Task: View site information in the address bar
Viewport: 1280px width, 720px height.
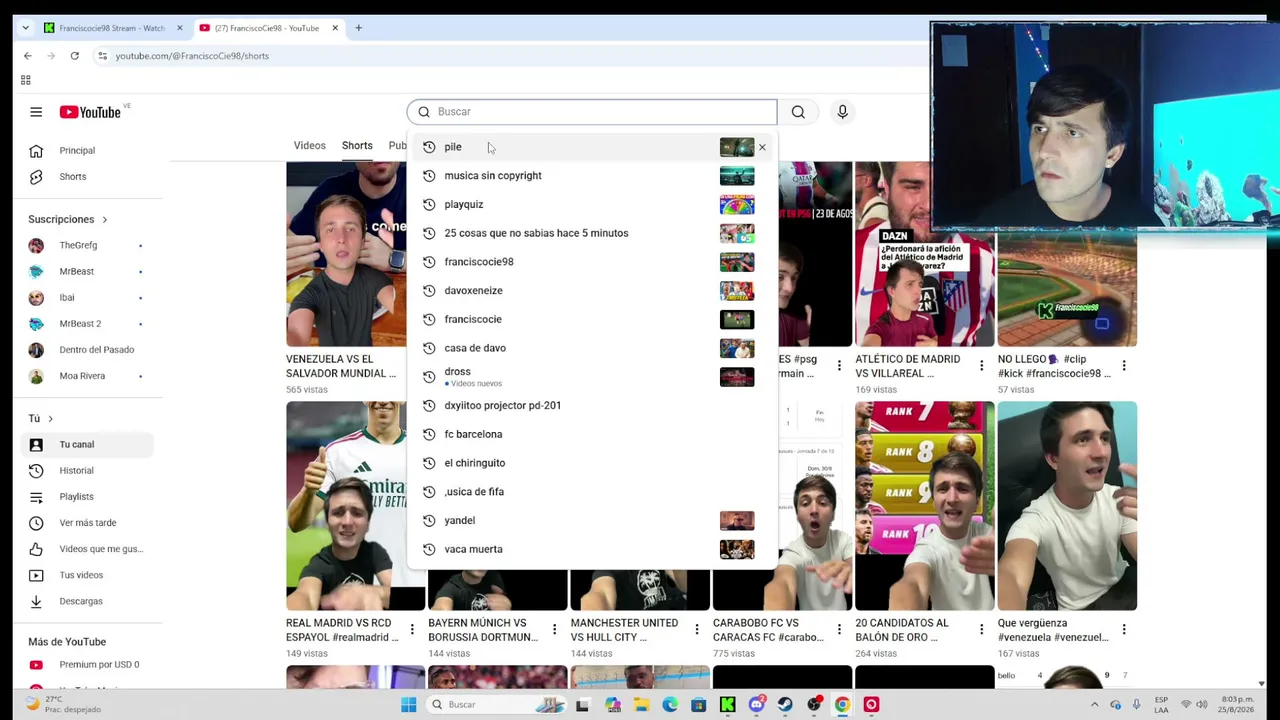Action: pos(102,56)
